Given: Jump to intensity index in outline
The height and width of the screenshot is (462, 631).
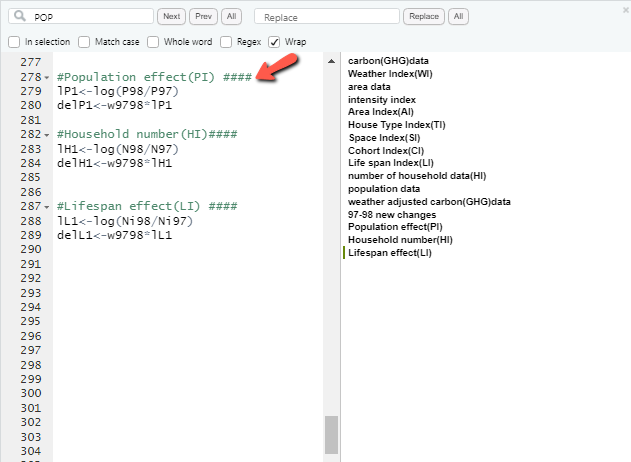Looking at the screenshot, I should pos(381,99).
